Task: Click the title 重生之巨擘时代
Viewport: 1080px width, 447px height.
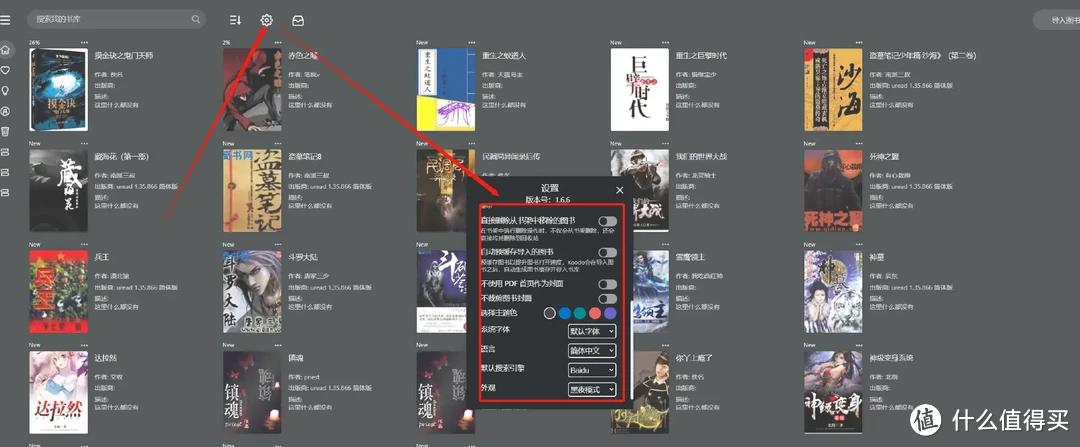Action: (x=701, y=56)
